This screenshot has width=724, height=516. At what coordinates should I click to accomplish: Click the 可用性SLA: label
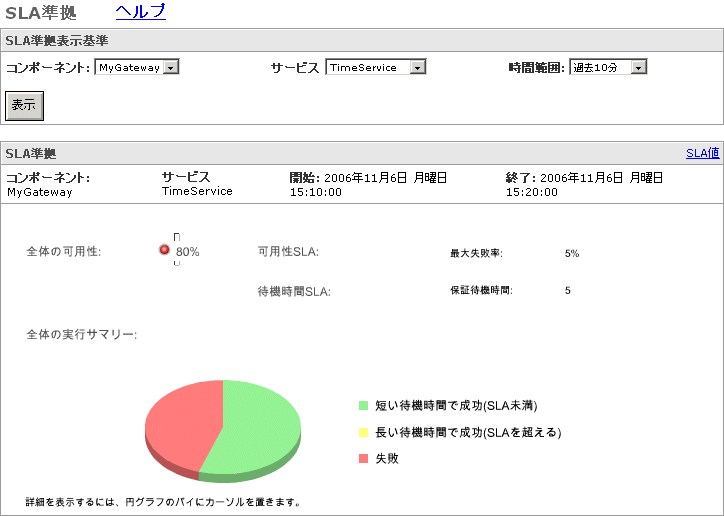(x=288, y=252)
